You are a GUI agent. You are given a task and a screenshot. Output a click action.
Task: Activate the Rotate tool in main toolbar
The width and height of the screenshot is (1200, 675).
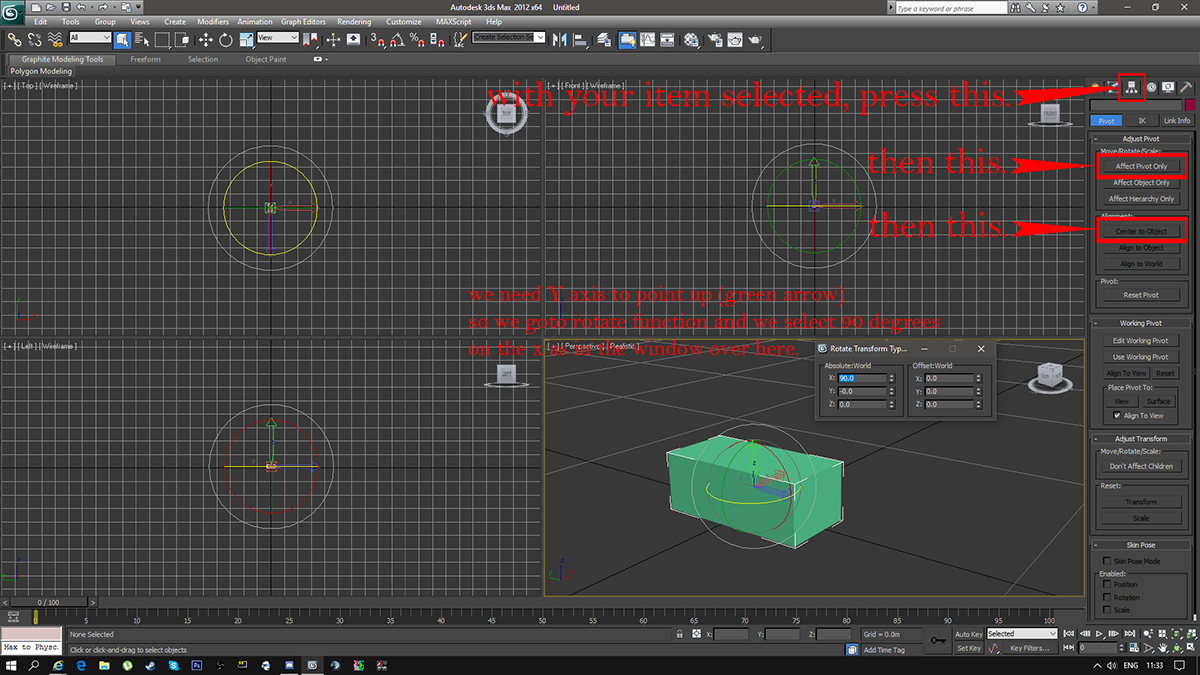226,40
